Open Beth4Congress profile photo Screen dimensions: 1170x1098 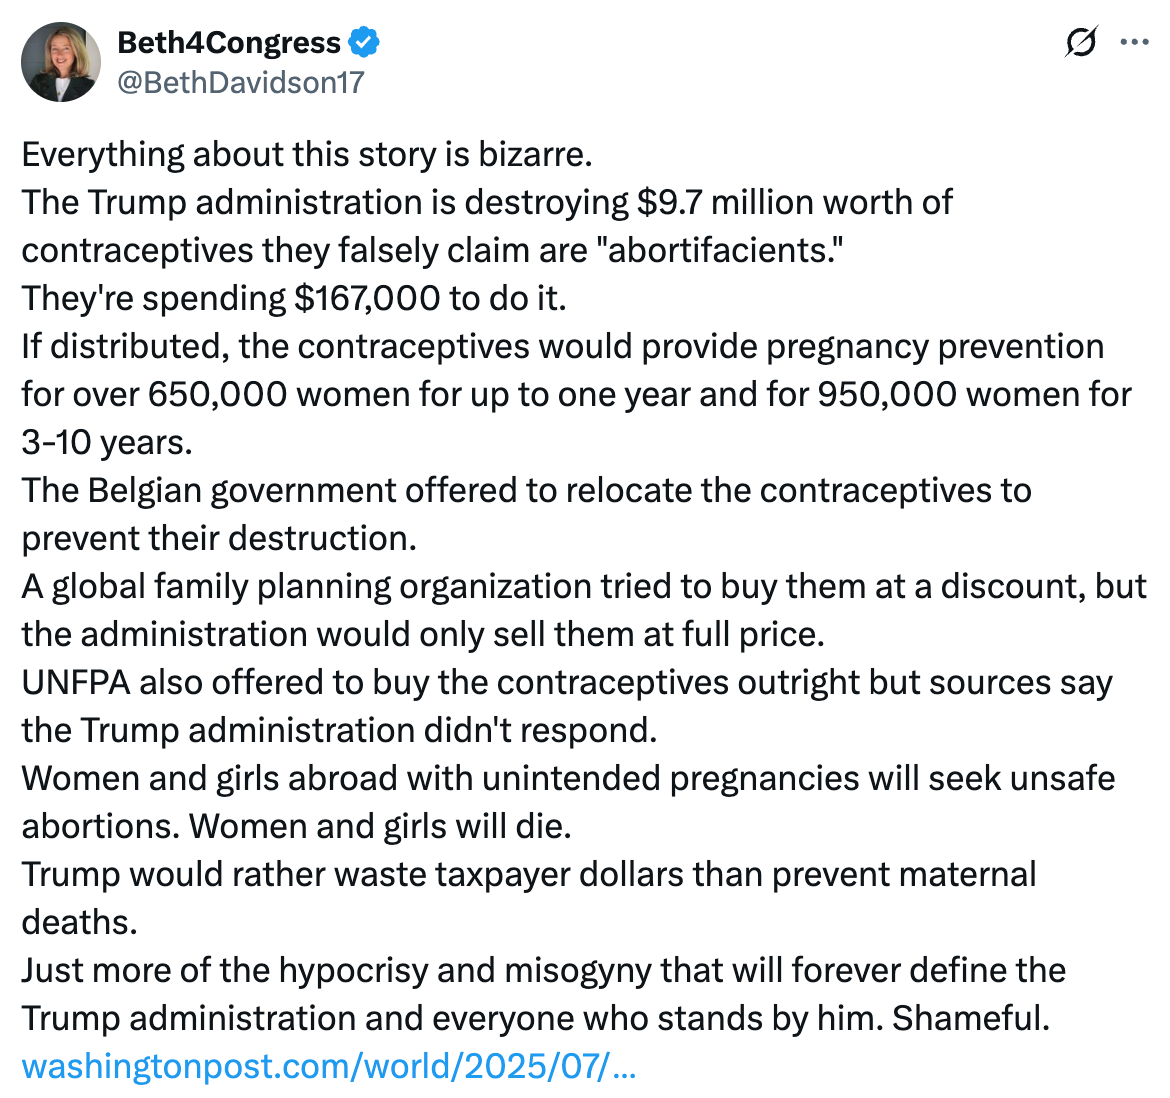pos(61,62)
